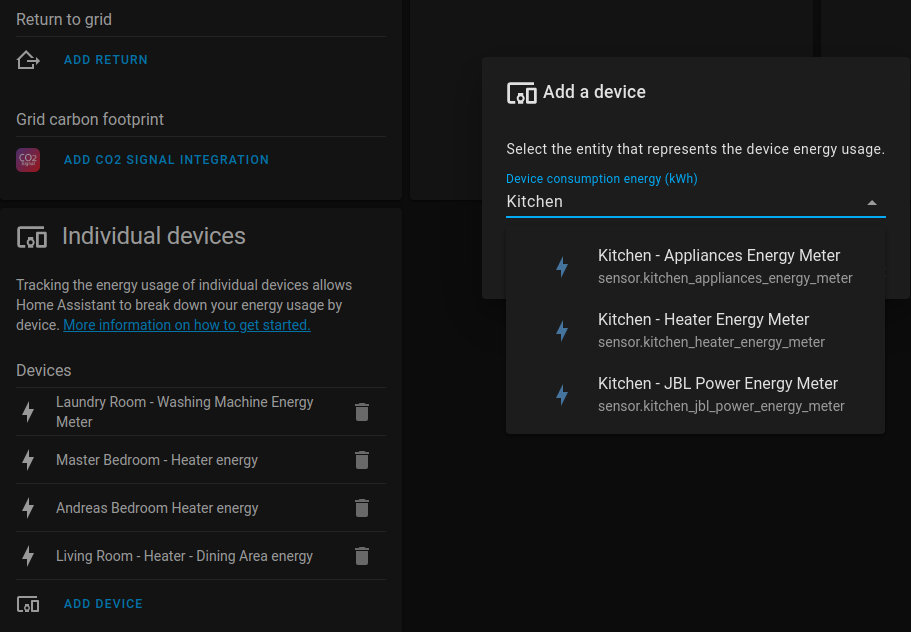911x632 pixels.
Task: Click the trash icon for Laundry Room Washing Machine
Action: tap(362, 411)
